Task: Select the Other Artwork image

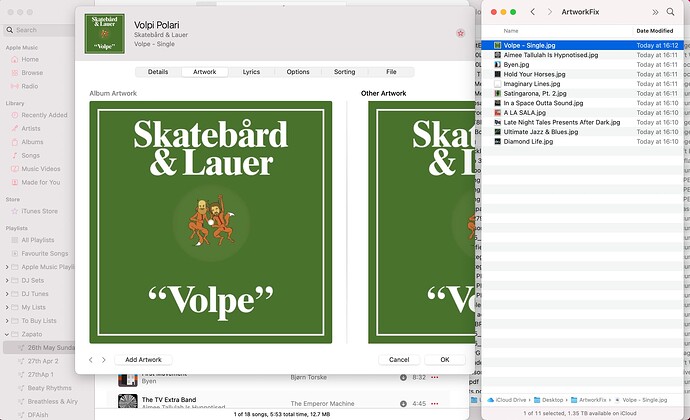Action: (x=422, y=222)
